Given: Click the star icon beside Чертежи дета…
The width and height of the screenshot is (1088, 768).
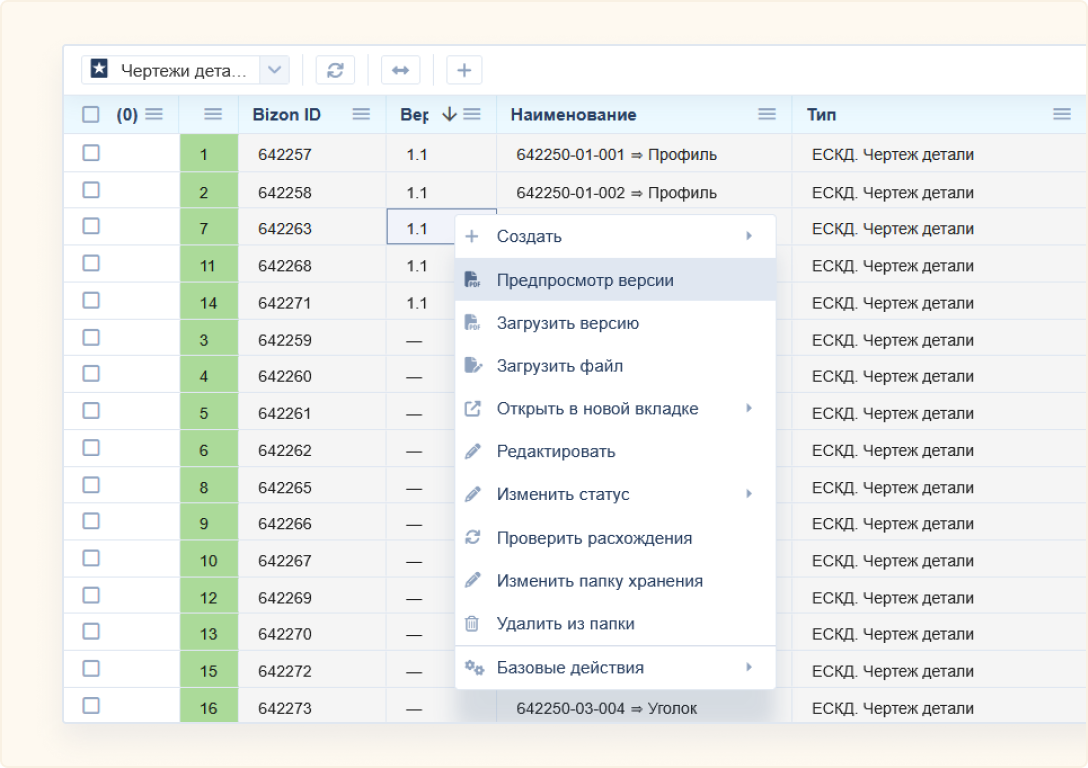Looking at the screenshot, I should click(x=99, y=69).
